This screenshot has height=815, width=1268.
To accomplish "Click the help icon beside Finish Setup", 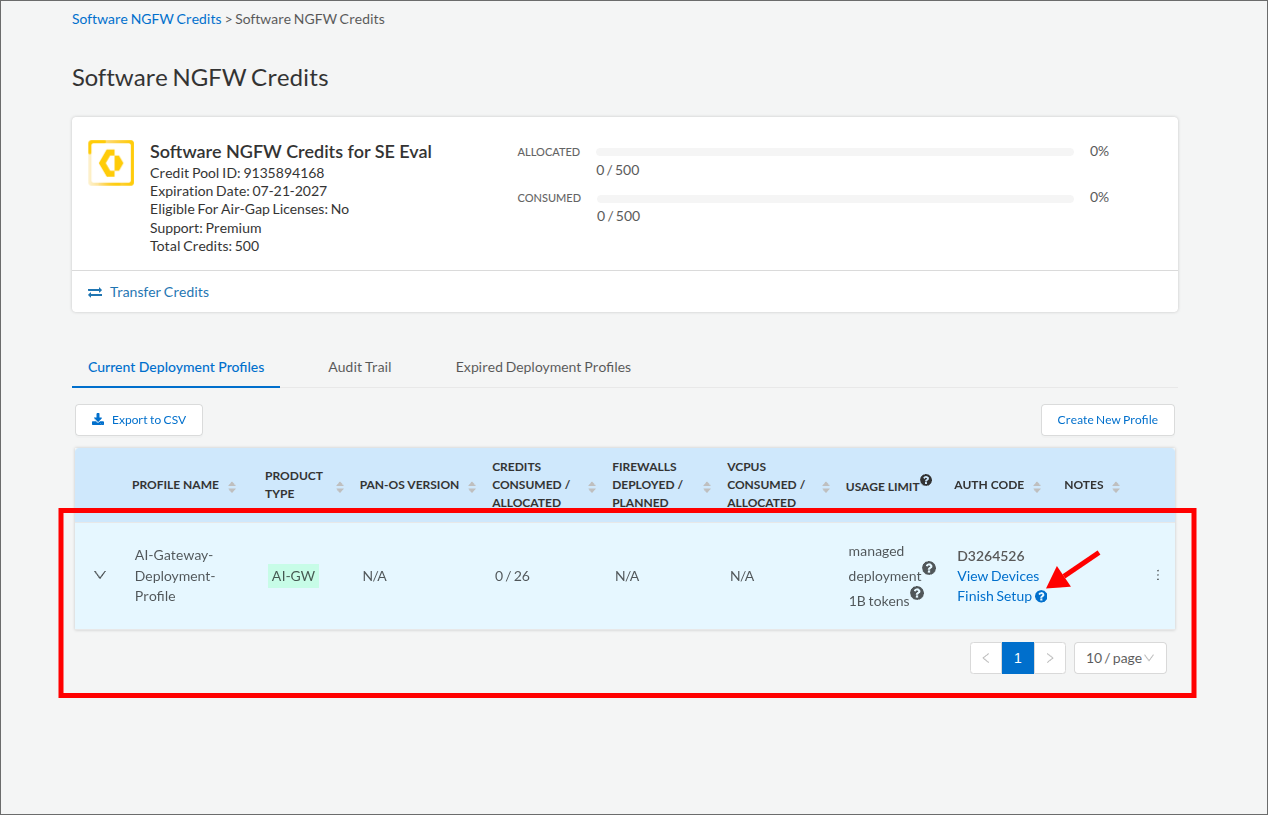I will tap(1041, 597).
